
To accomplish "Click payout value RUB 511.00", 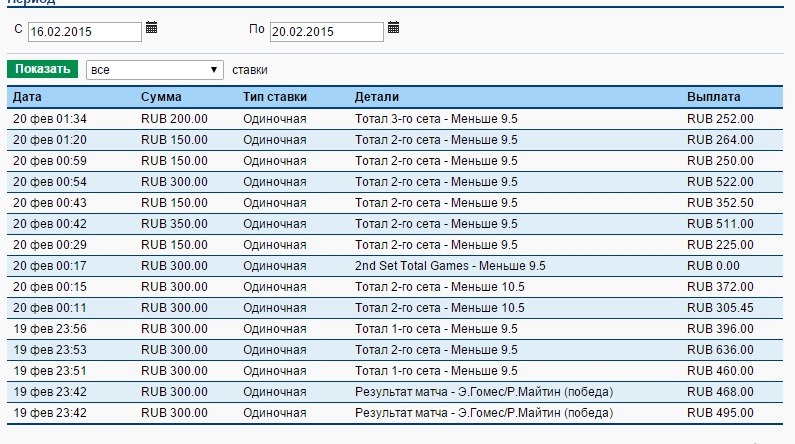I will point(720,224).
